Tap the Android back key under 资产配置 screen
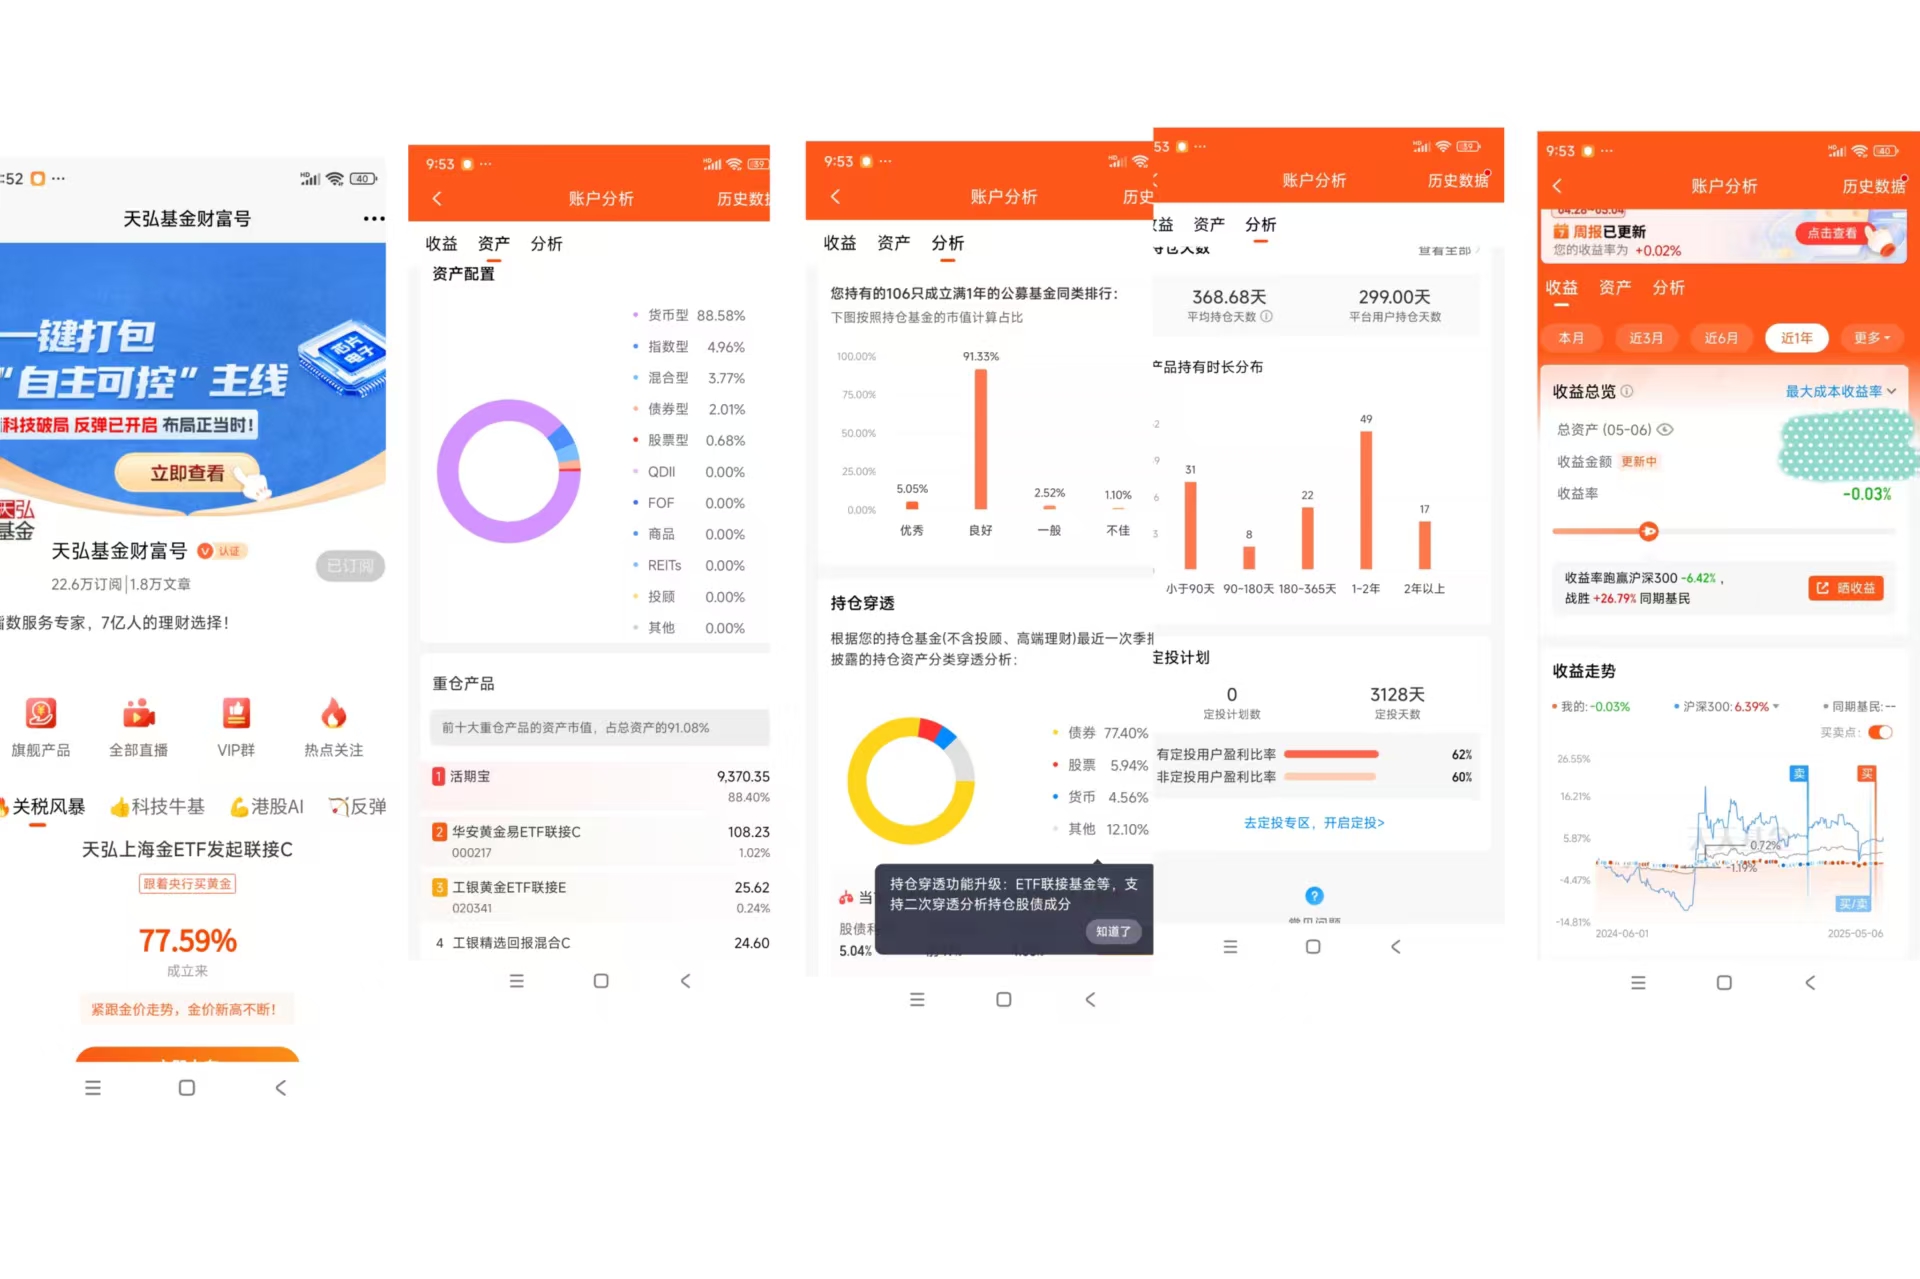This screenshot has height=1279, width=1920. click(x=685, y=981)
